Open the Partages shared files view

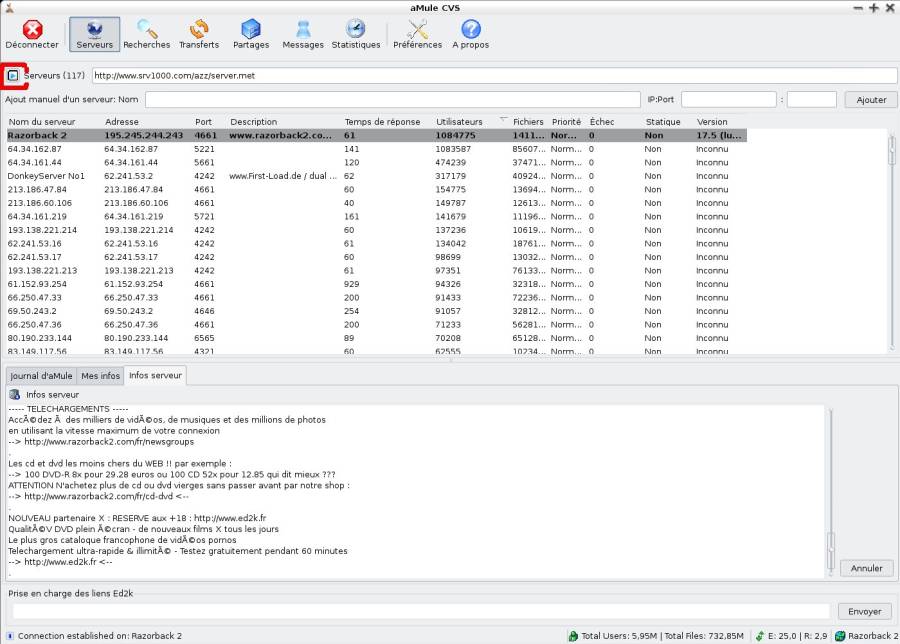251,34
